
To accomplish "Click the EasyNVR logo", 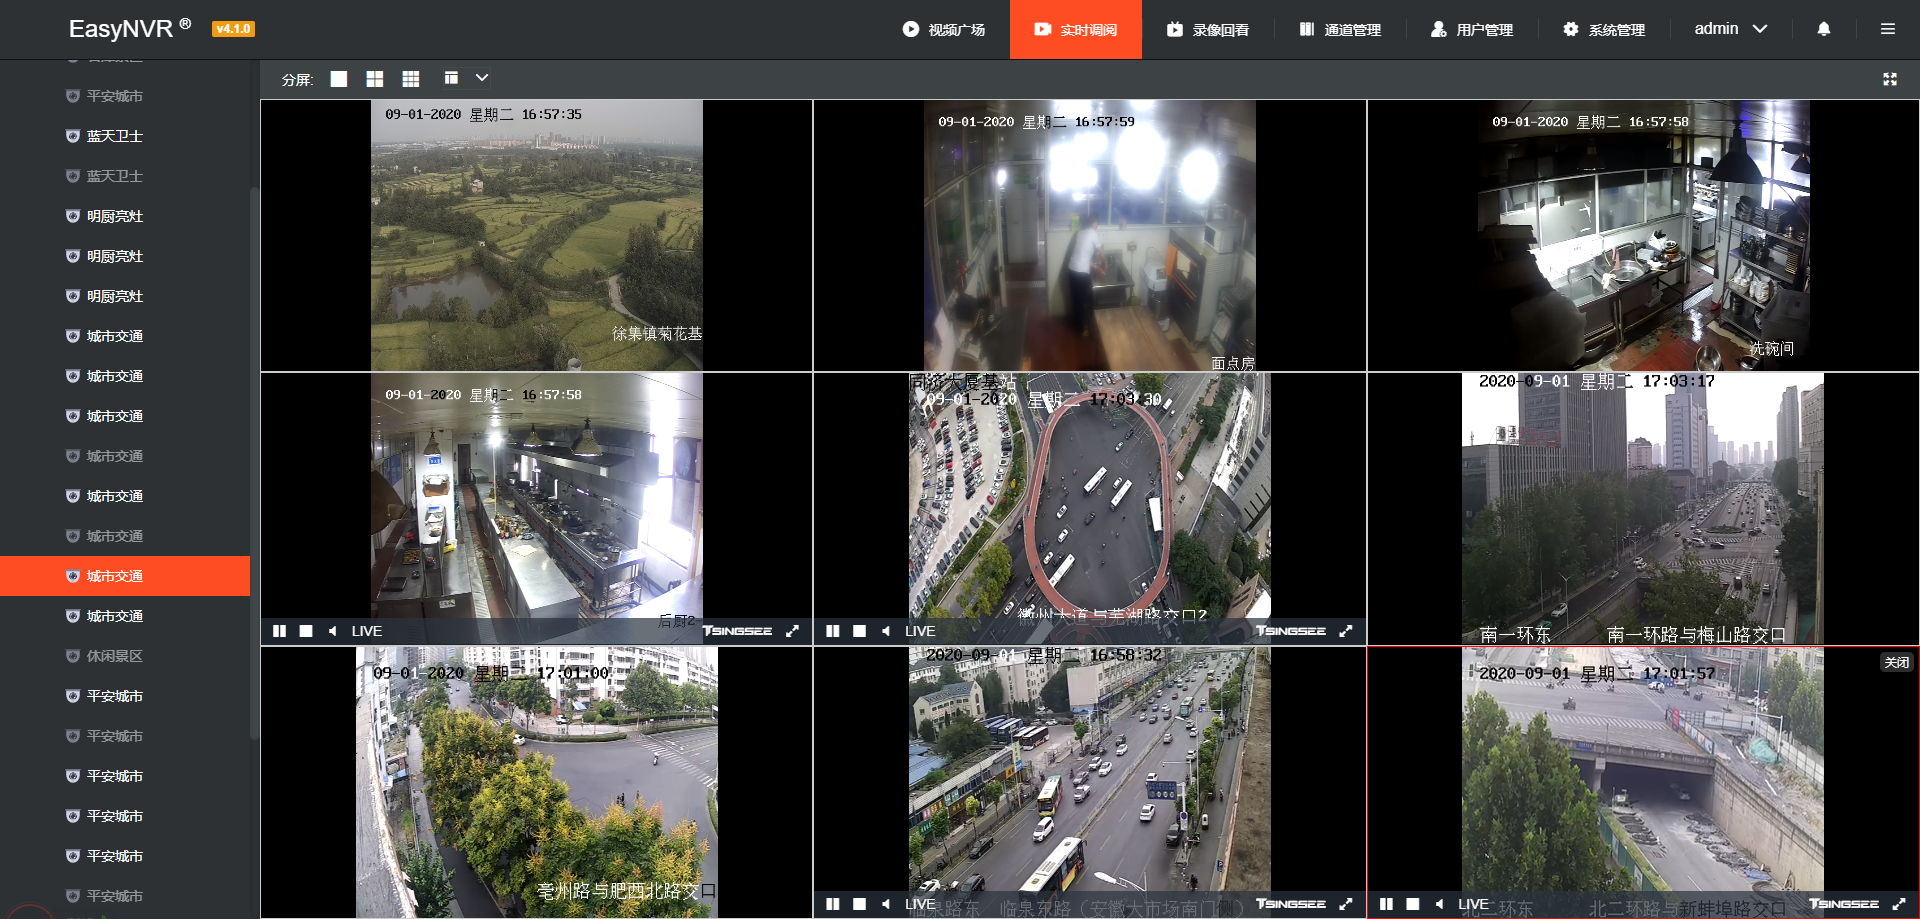I will [x=130, y=29].
